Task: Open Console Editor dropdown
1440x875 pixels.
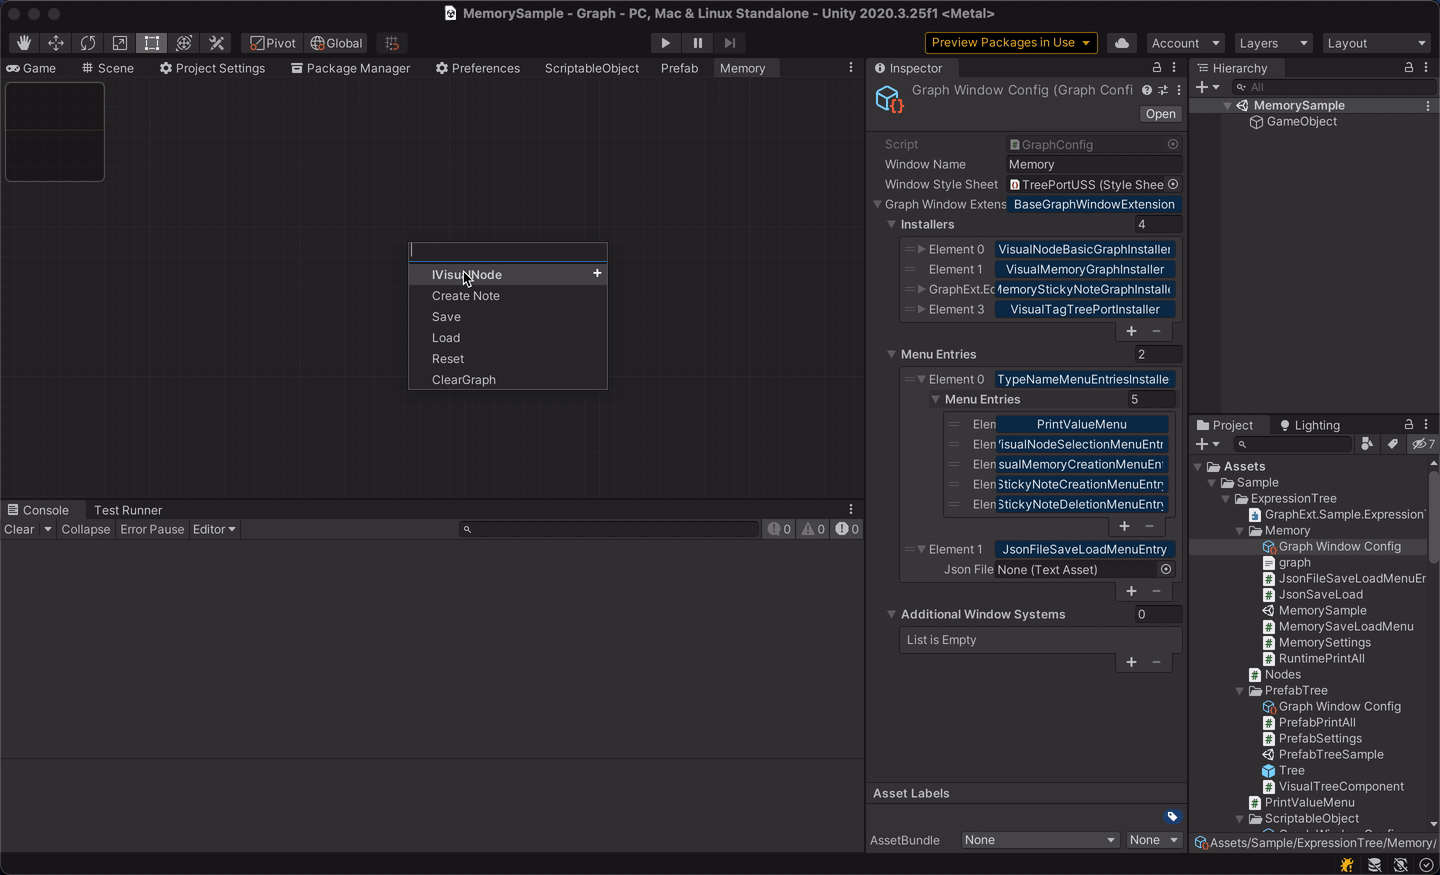Action: point(214,529)
